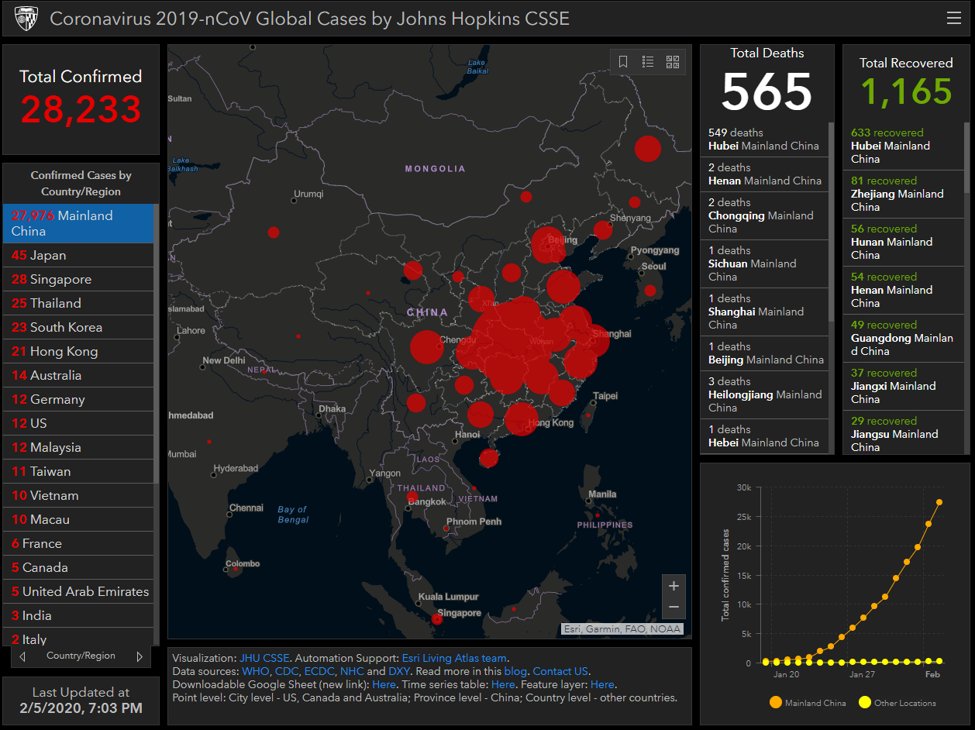The image size is (975, 730).
Task: Select 3 deaths Heilongjiang entry
Action: pos(764,394)
